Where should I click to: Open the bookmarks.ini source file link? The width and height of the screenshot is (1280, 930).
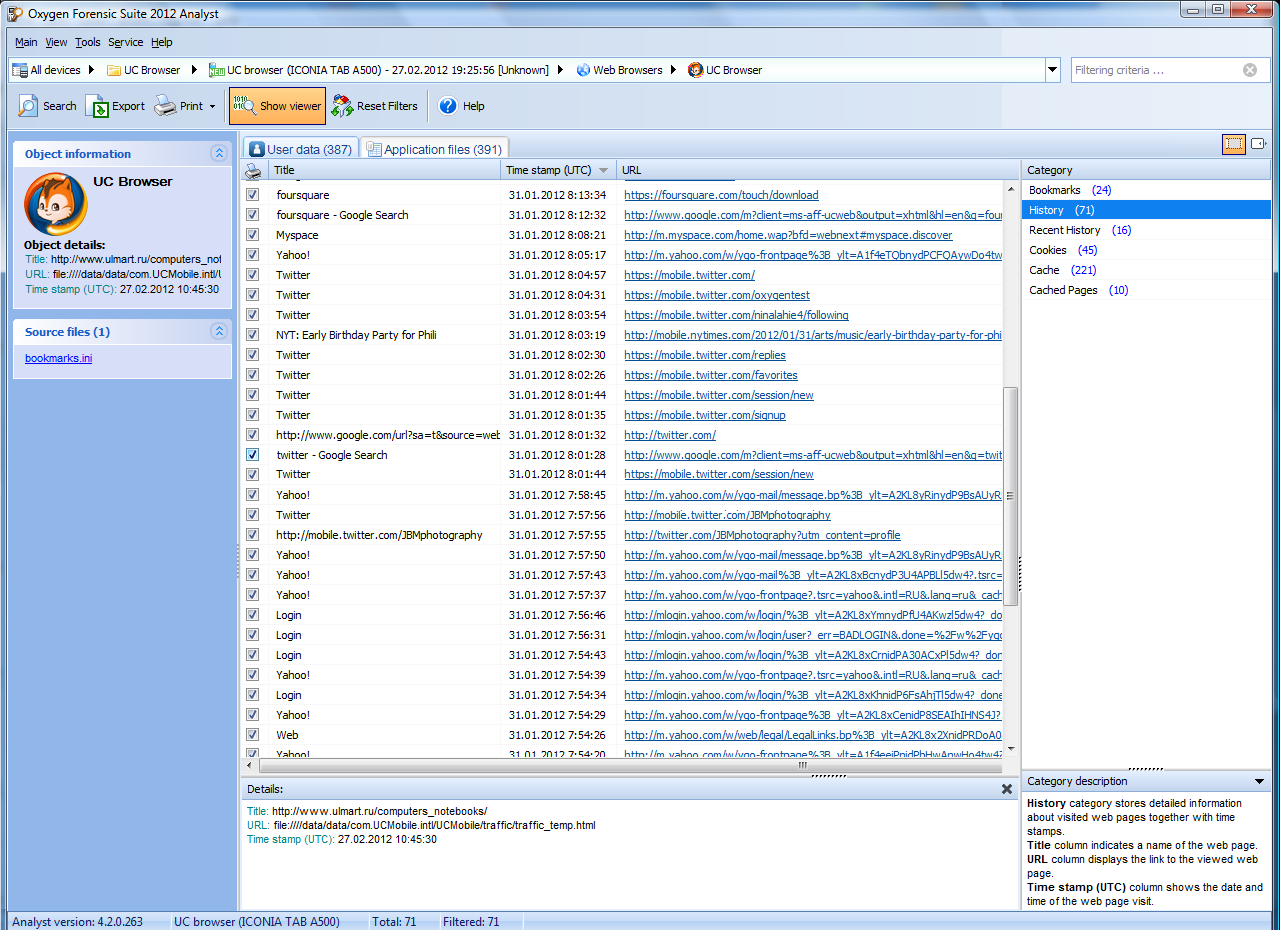point(58,358)
